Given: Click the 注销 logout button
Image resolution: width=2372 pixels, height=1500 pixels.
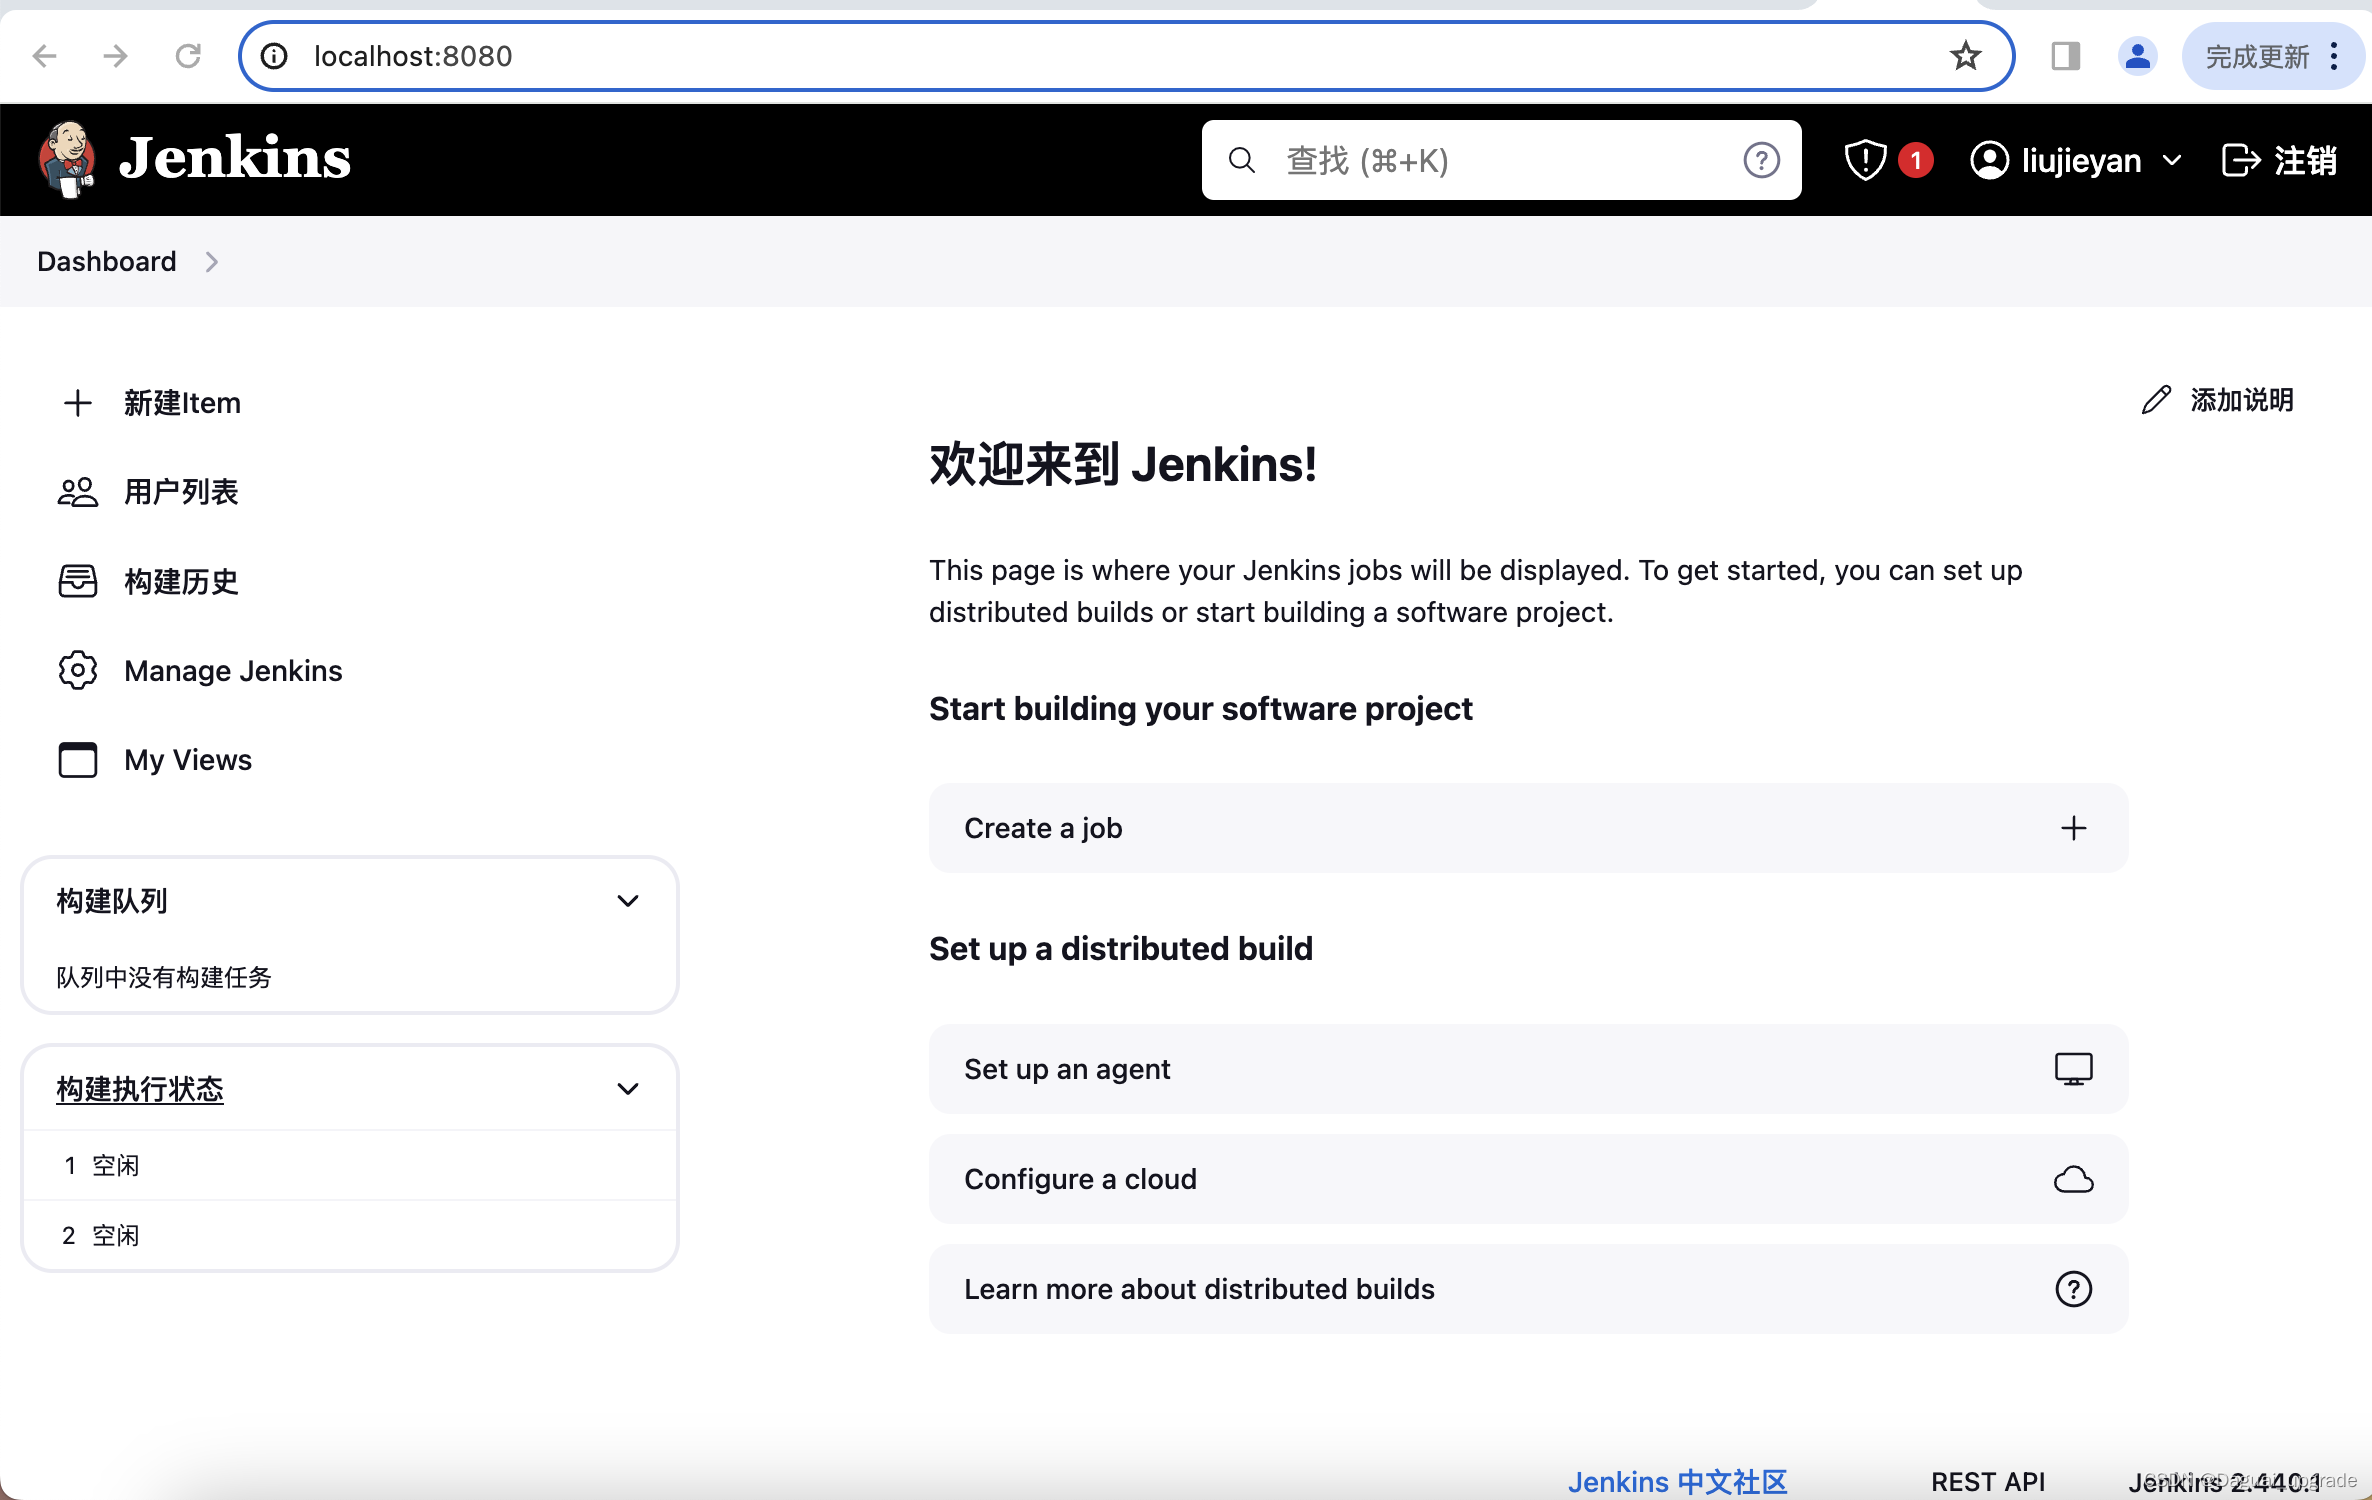Looking at the screenshot, I should click(x=2279, y=160).
